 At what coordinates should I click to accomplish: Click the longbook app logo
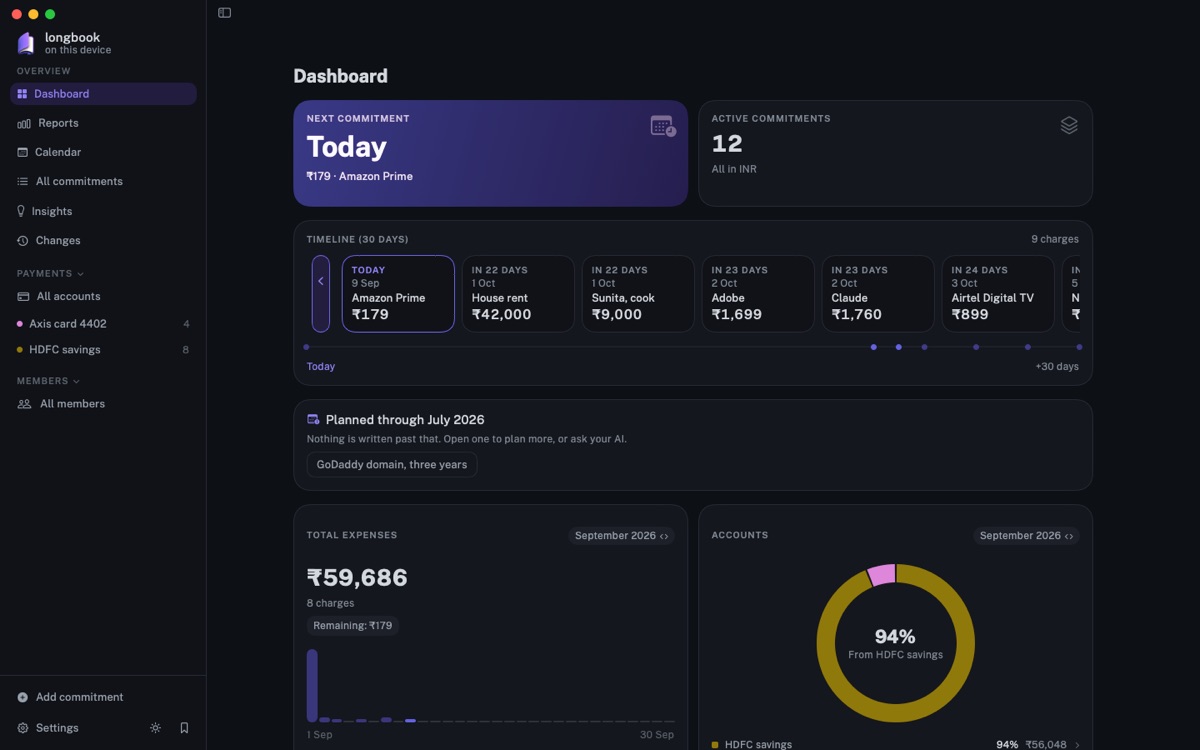point(26,43)
